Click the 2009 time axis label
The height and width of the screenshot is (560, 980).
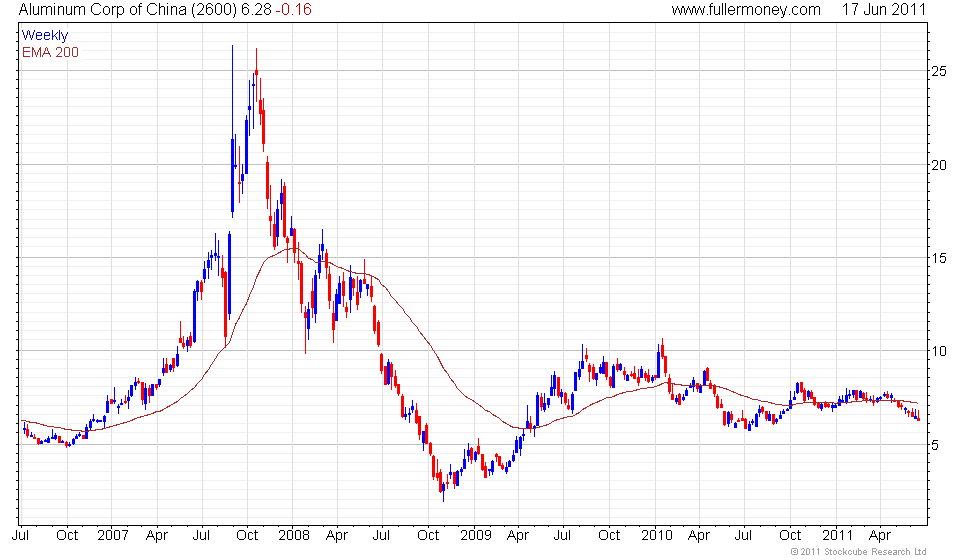tap(476, 536)
